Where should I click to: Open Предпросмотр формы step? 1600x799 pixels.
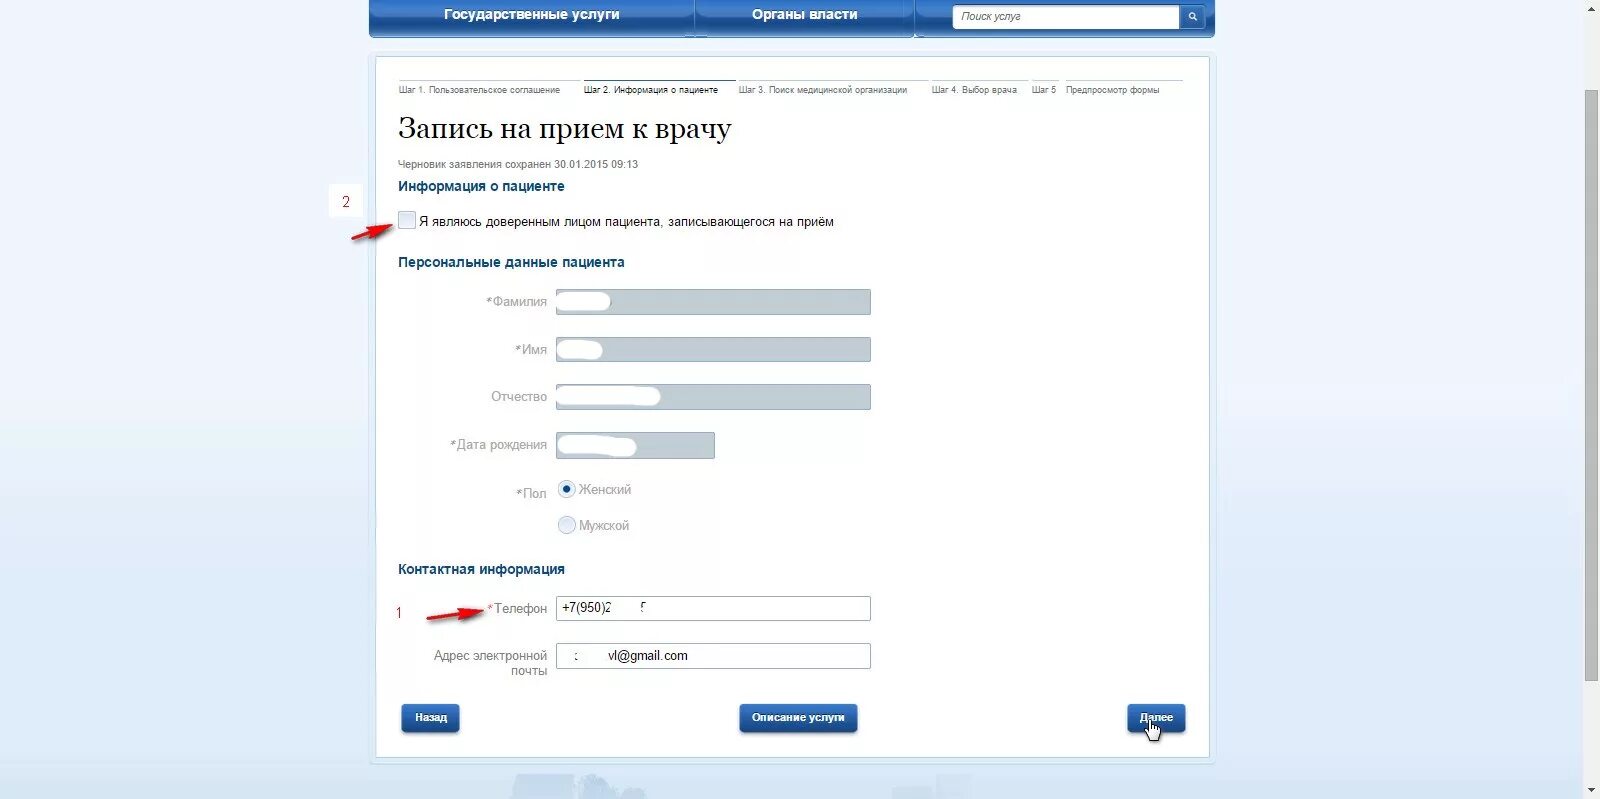click(1113, 90)
